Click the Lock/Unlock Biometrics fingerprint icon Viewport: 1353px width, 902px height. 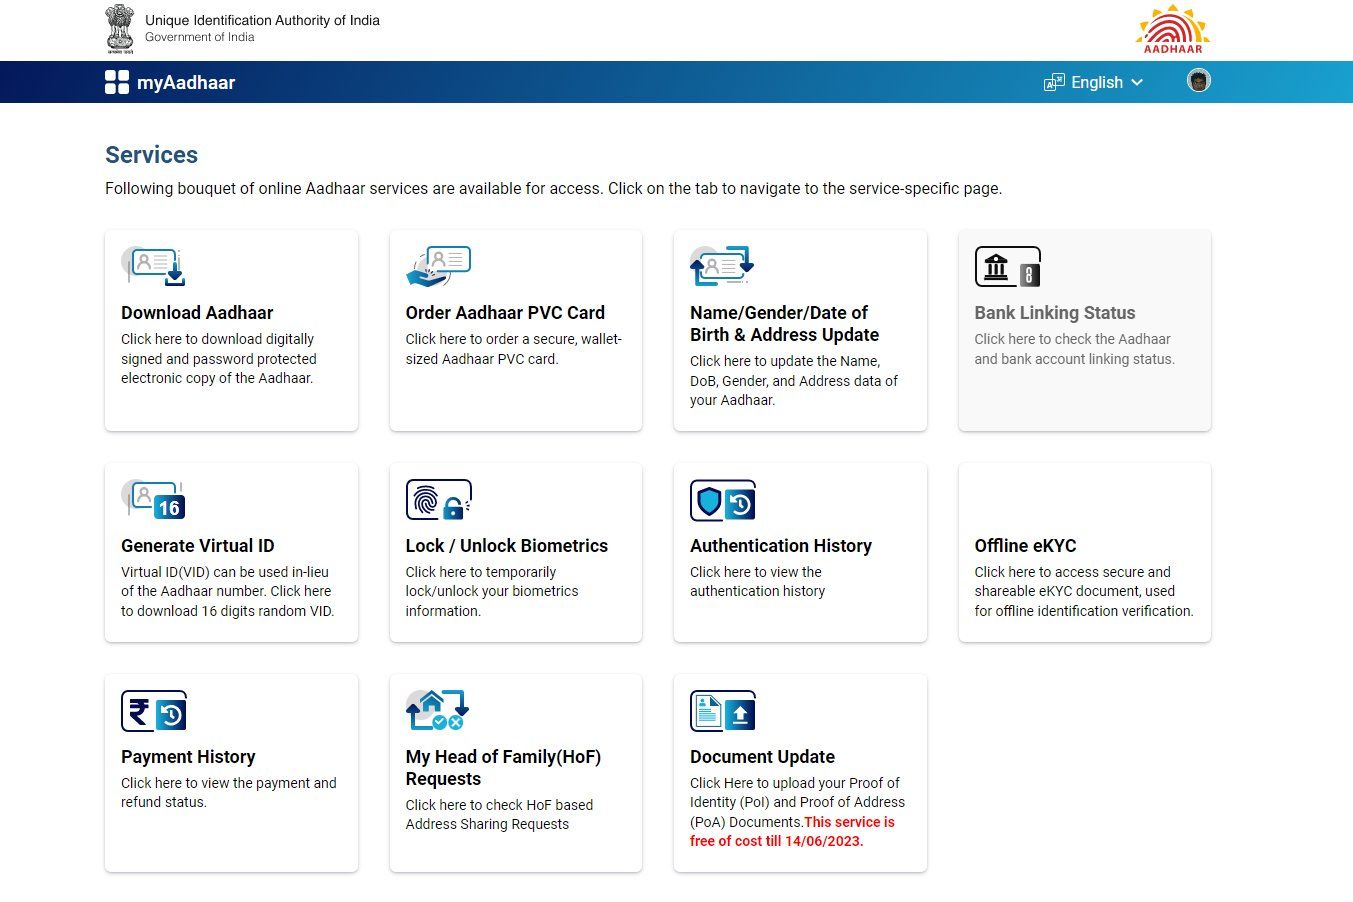point(438,499)
